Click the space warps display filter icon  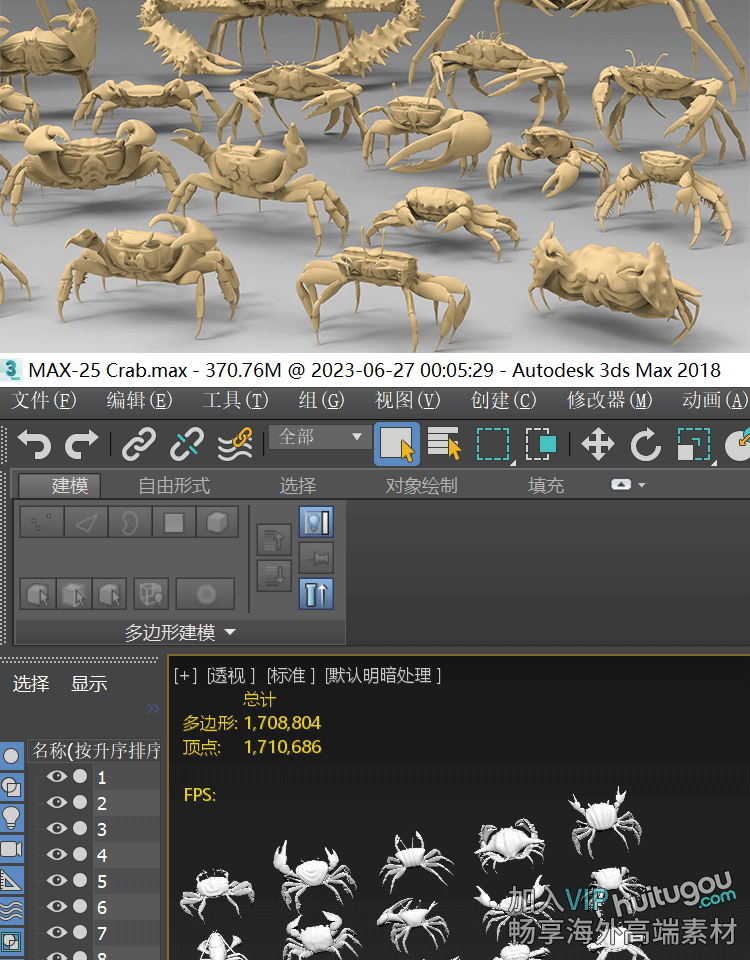coord(12,911)
